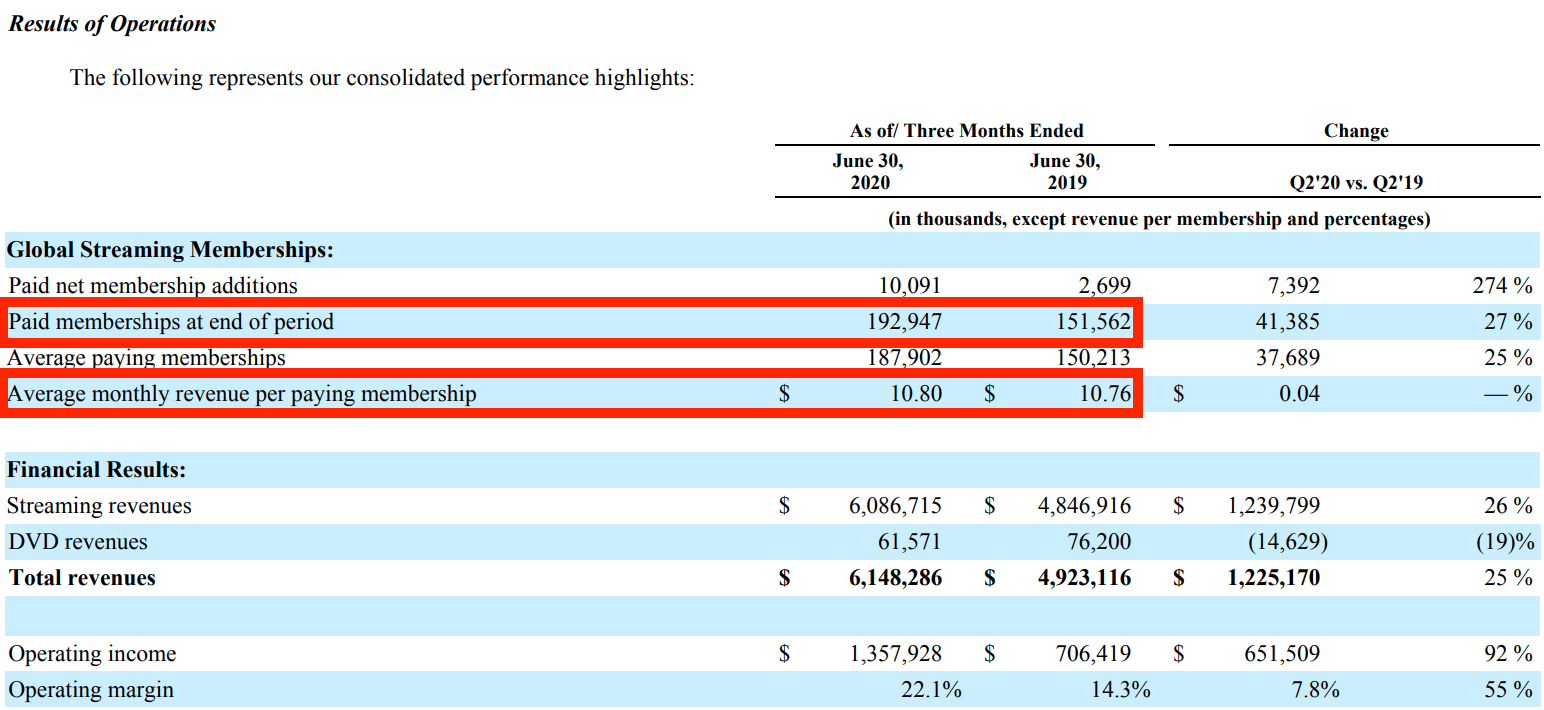Click the 151,562 paid memberships value
The height and width of the screenshot is (710, 1544).
click(1094, 322)
